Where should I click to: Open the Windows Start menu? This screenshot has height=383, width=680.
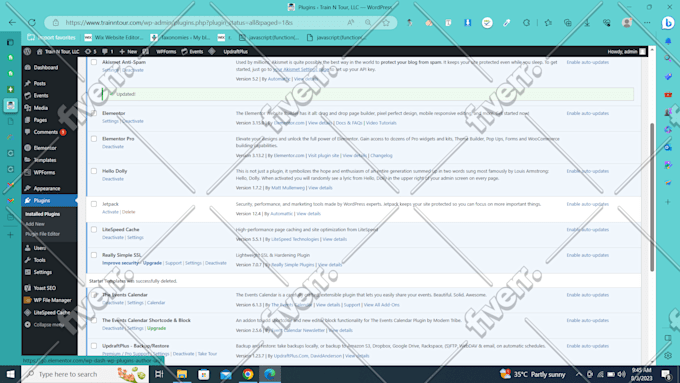(x=10, y=374)
